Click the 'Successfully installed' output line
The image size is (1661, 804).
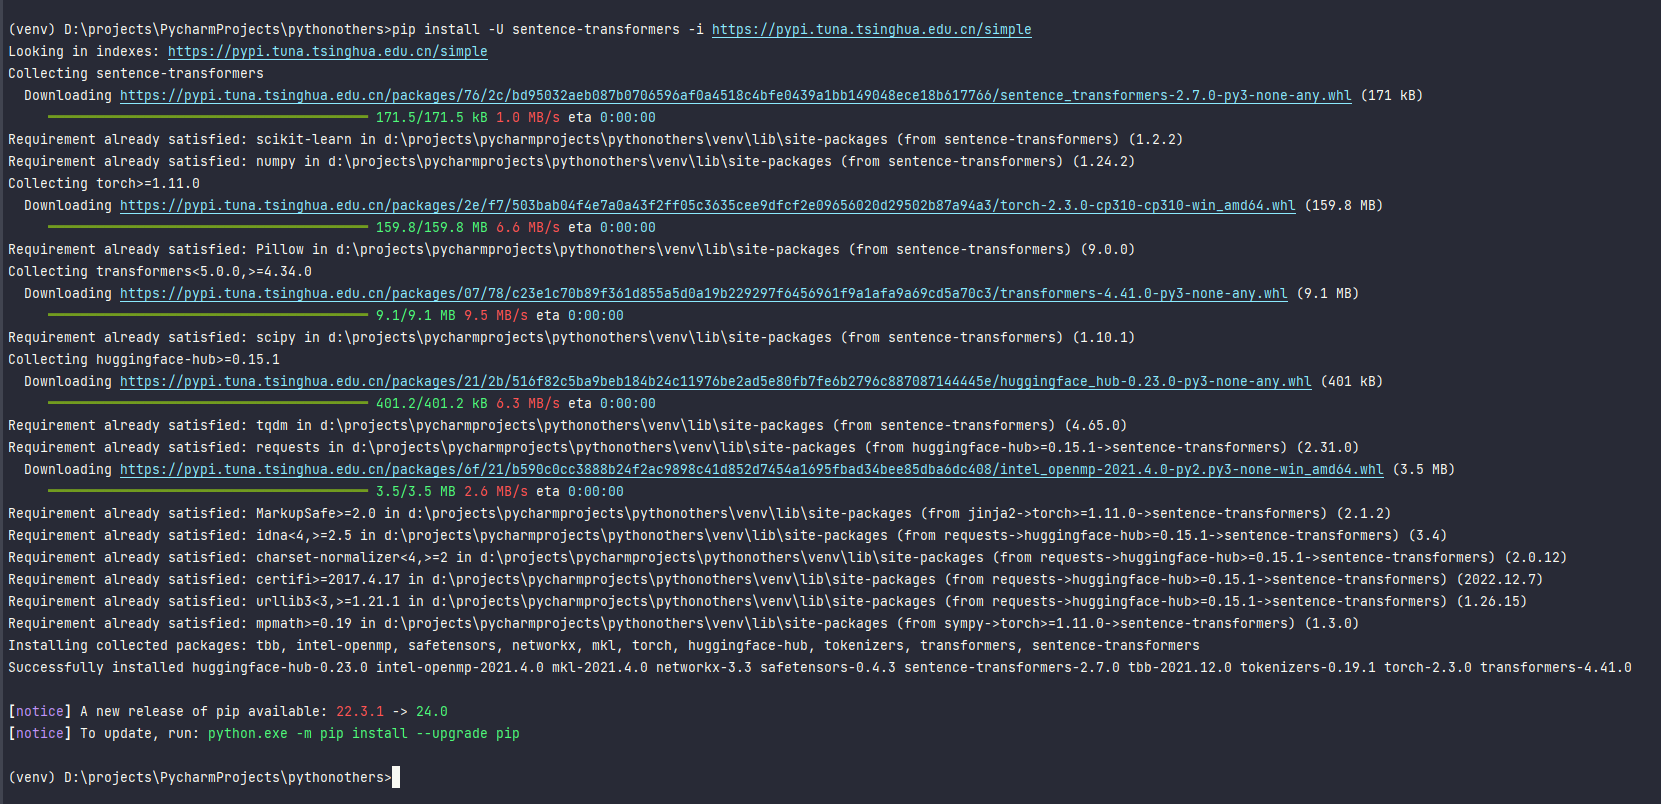point(819,668)
